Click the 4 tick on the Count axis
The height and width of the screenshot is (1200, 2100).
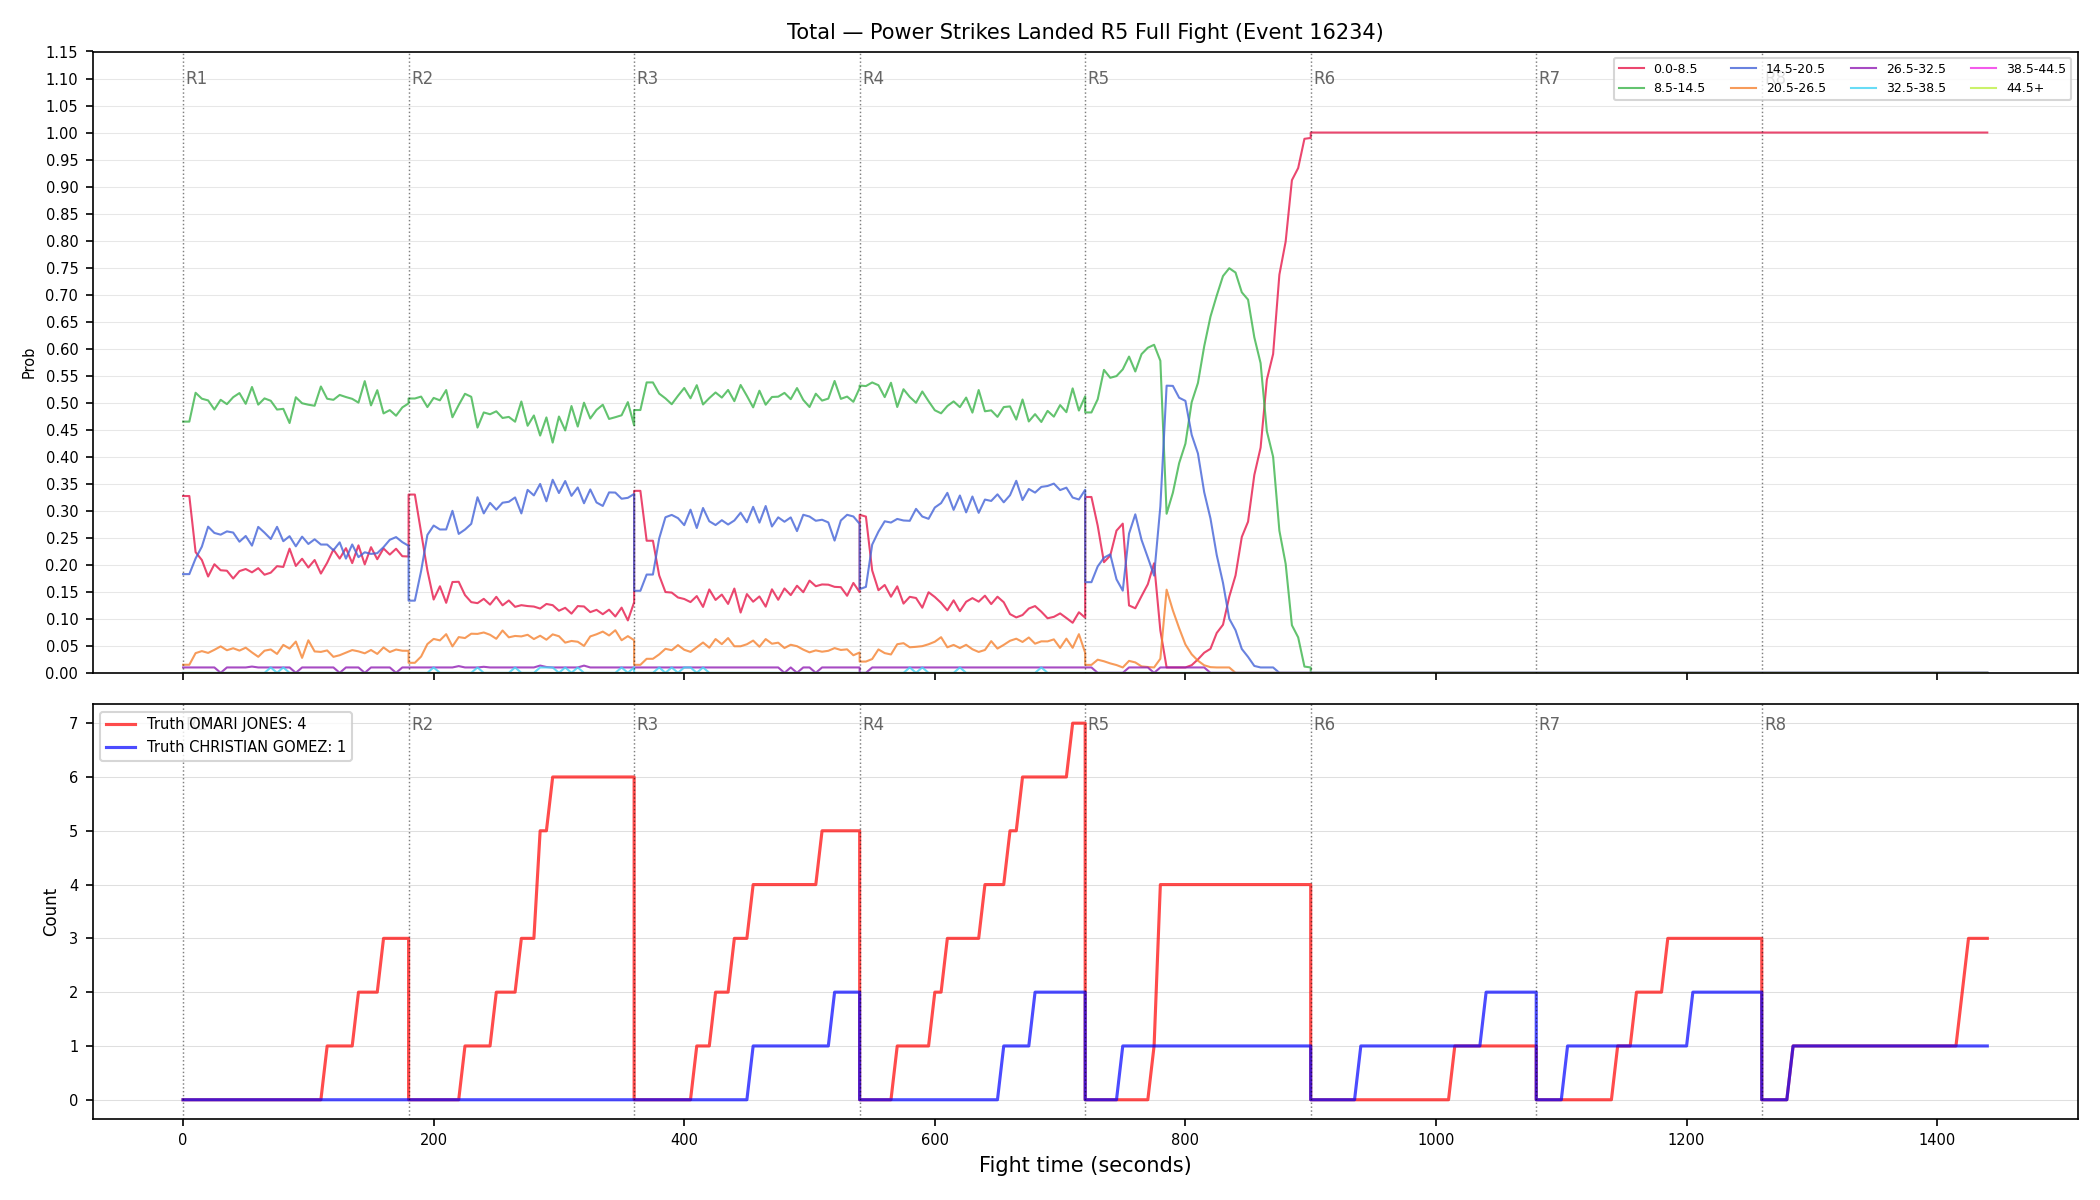(x=74, y=885)
